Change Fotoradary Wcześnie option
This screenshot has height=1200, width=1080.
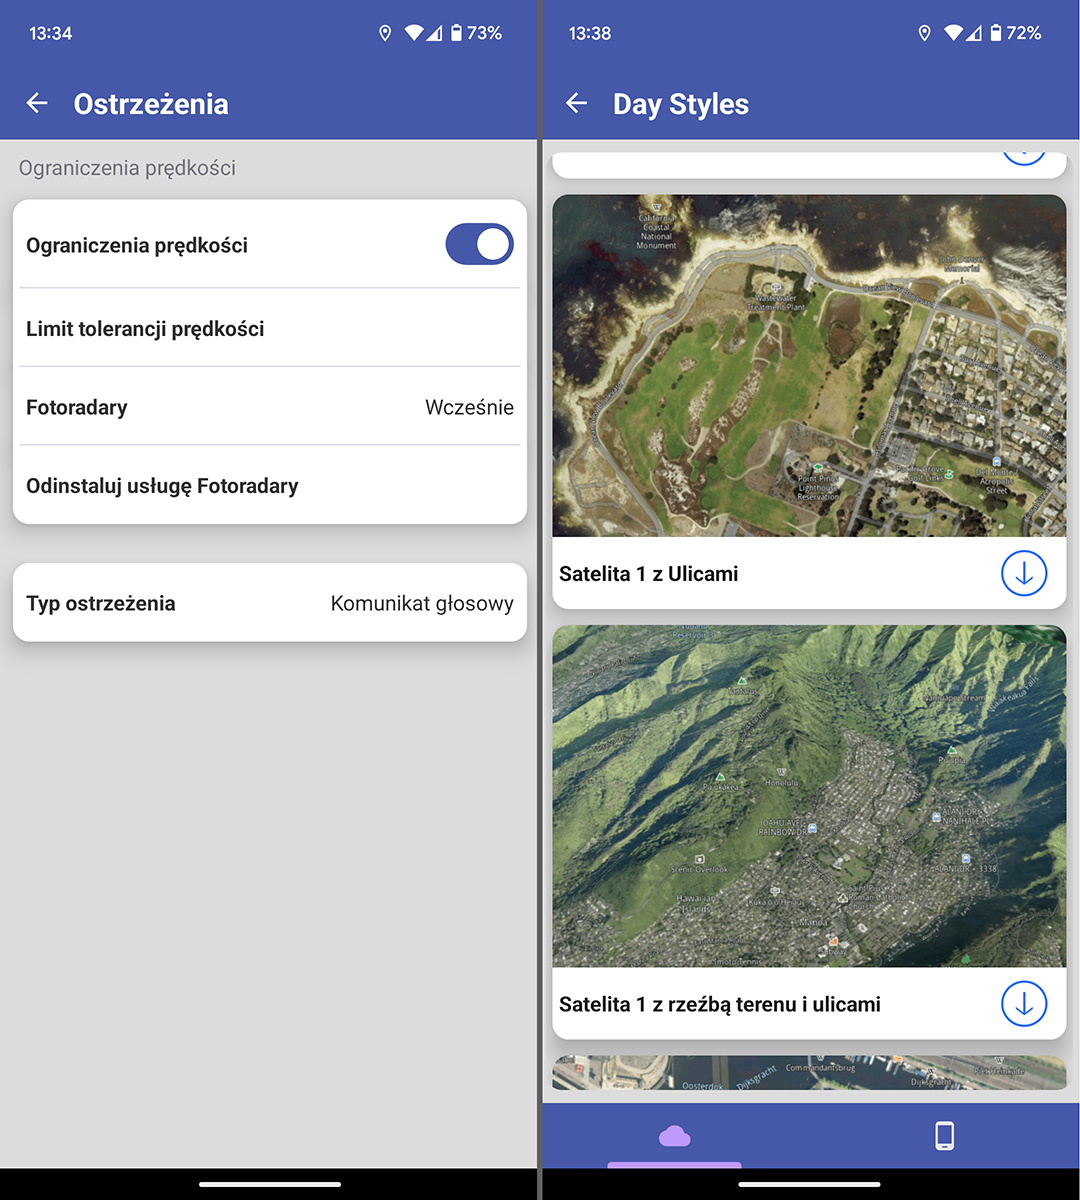469,407
